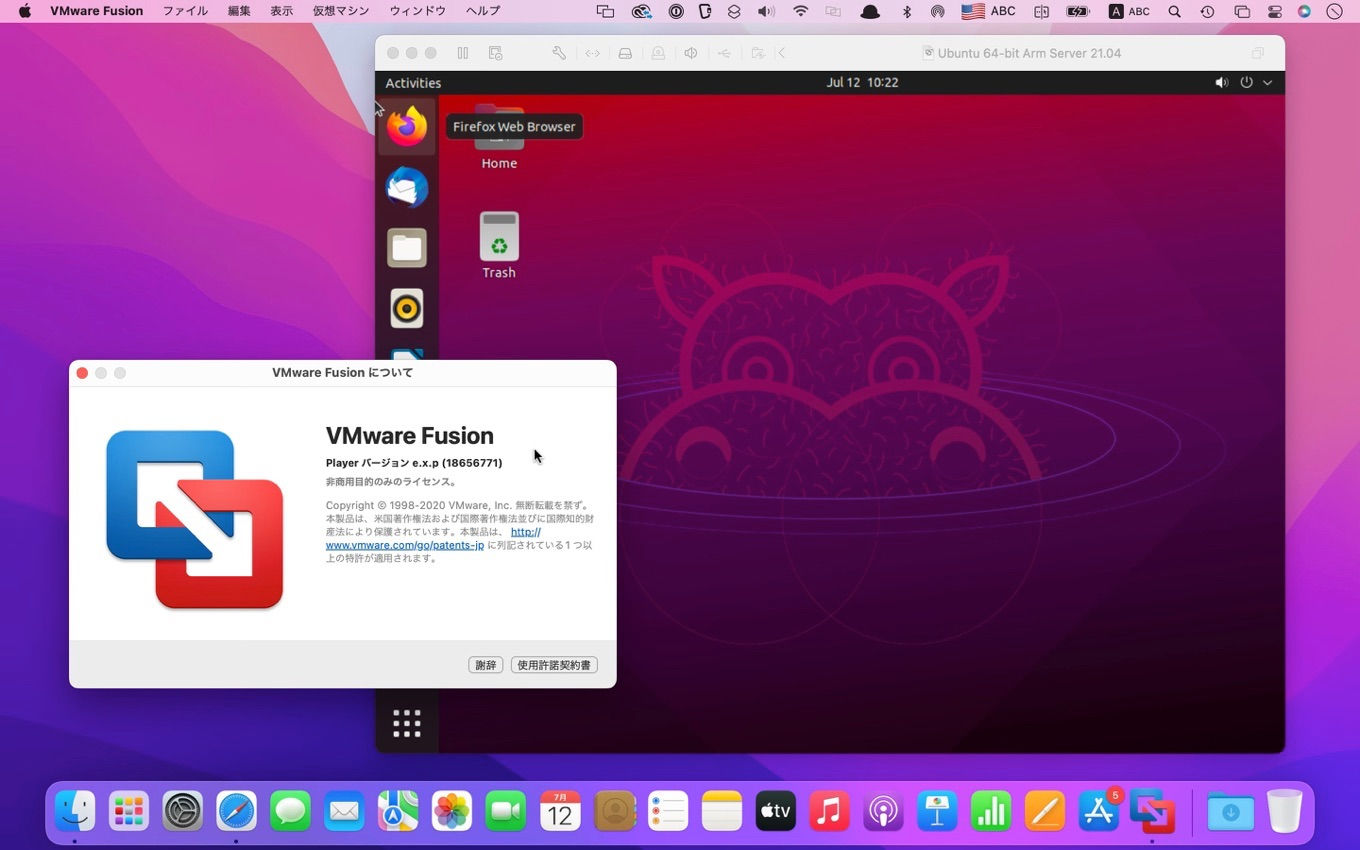Click the Ubuntu top bar power icon
The width and height of the screenshot is (1360, 850).
(x=1246, y=83)
